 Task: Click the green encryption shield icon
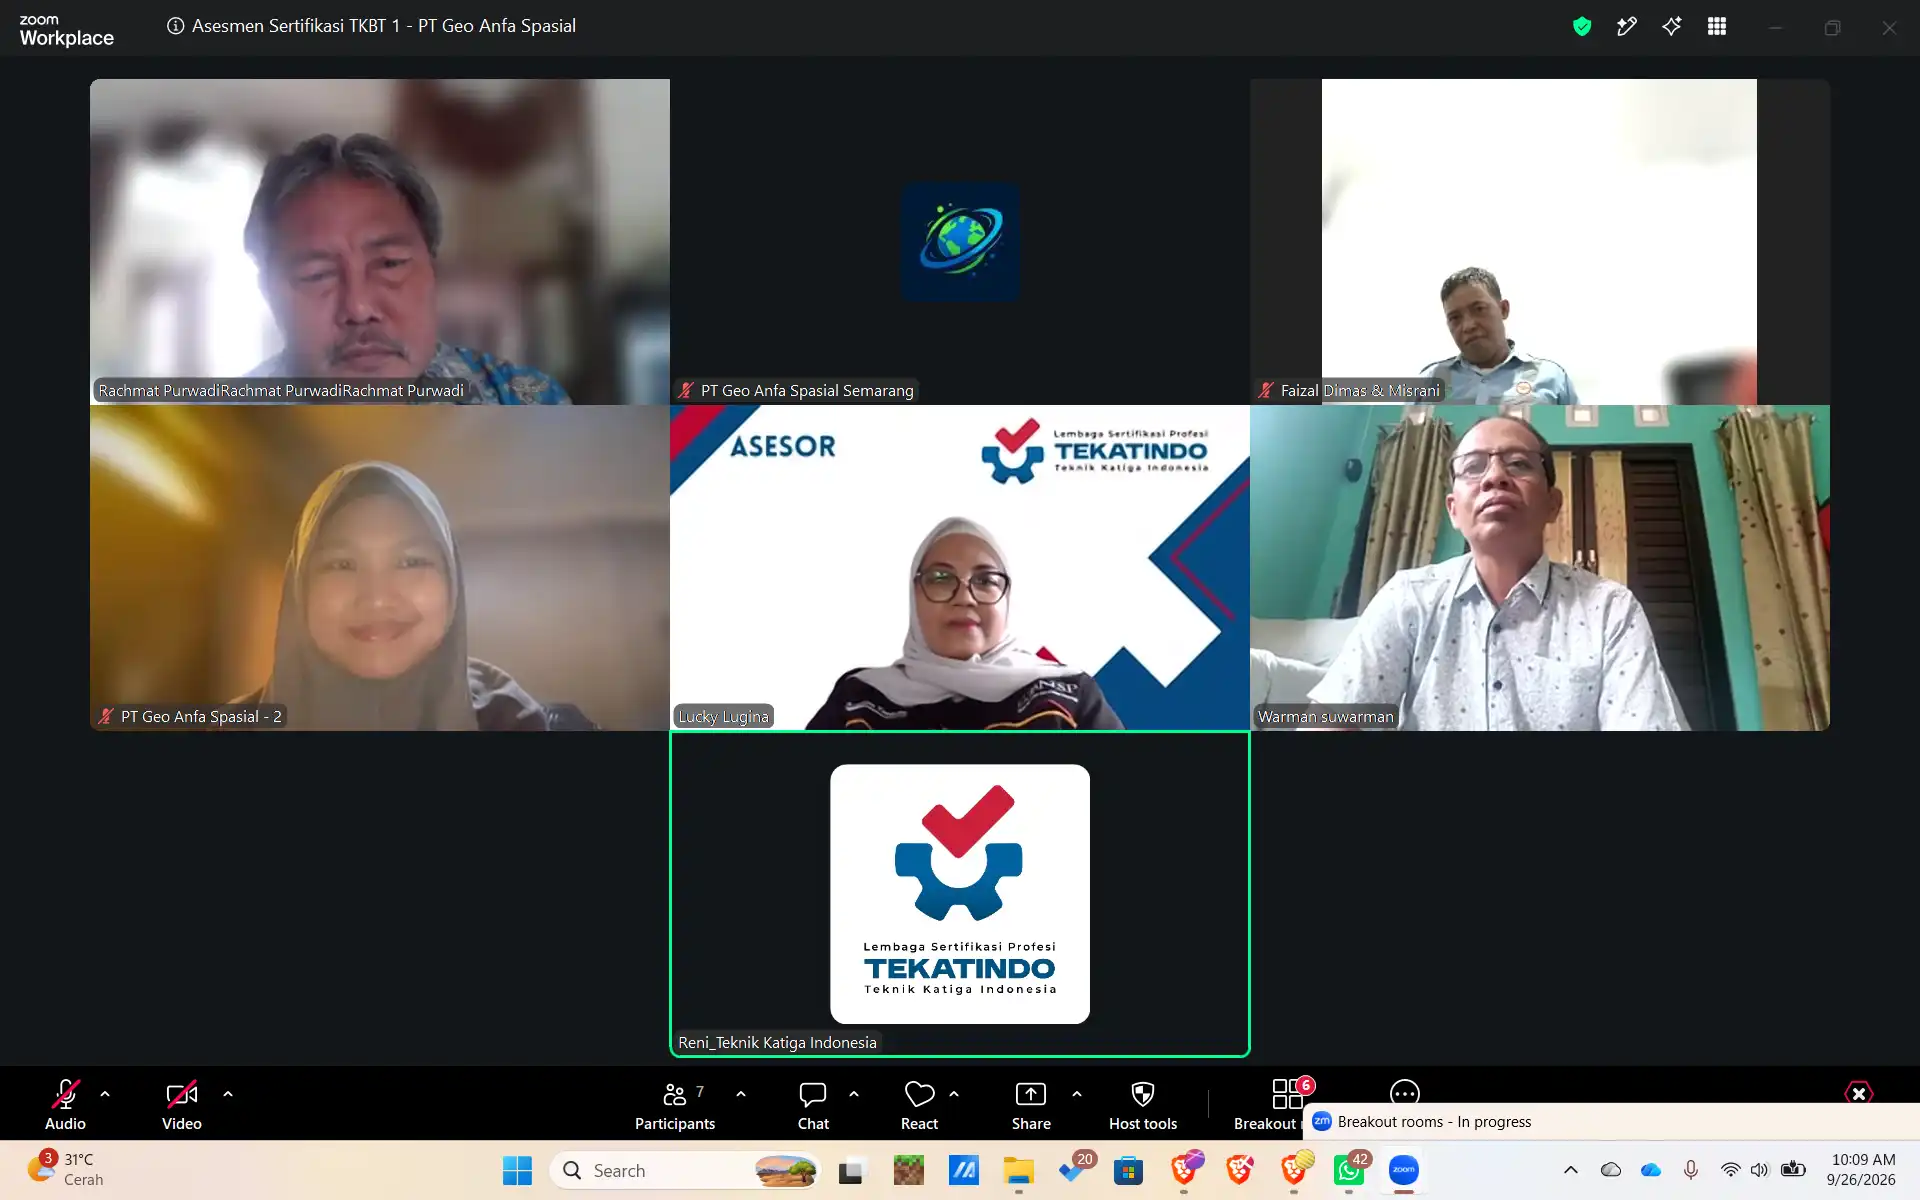(1582, 27)
